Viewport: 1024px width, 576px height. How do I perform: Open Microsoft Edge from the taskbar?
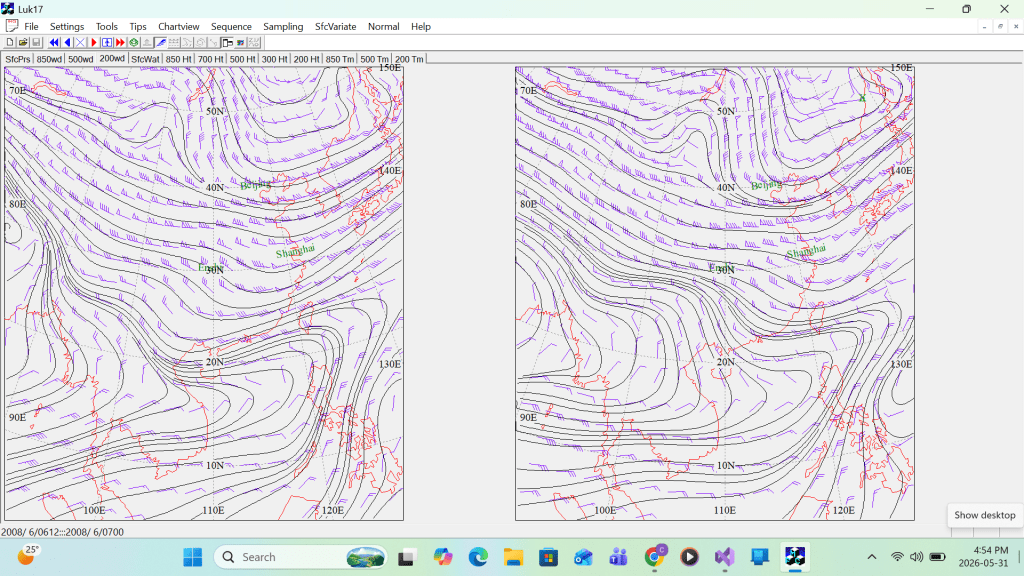478,557
